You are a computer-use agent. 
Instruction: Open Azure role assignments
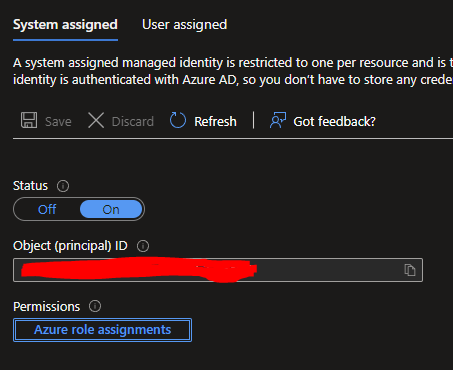(102, 330)
